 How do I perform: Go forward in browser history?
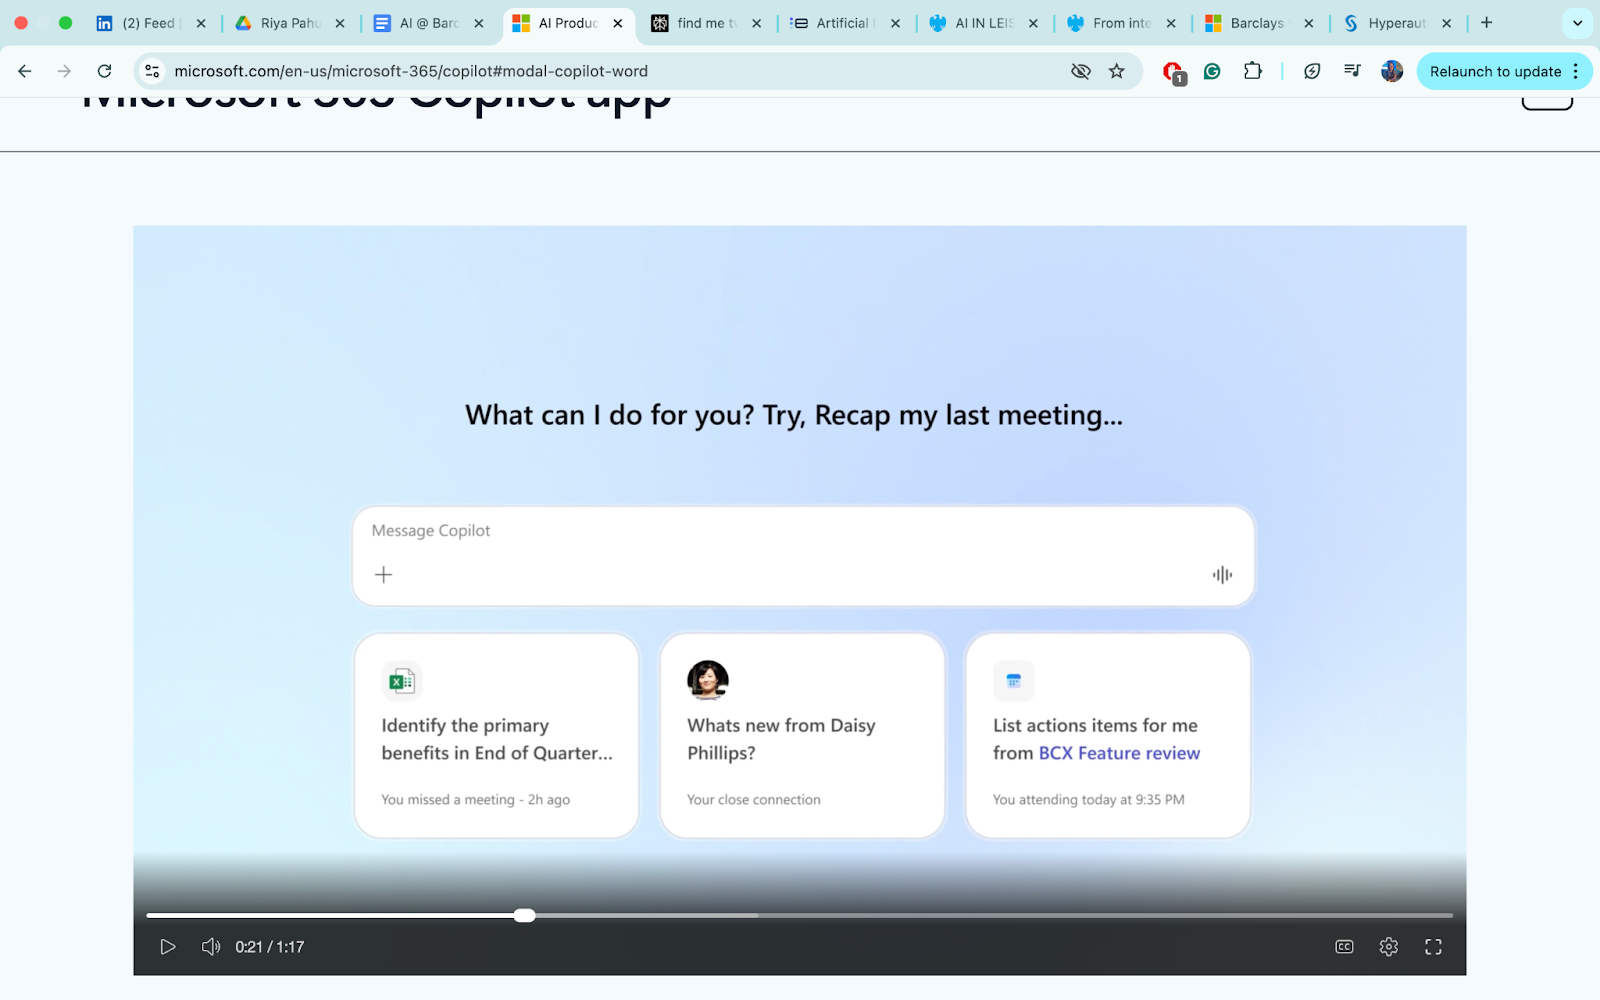64,71
